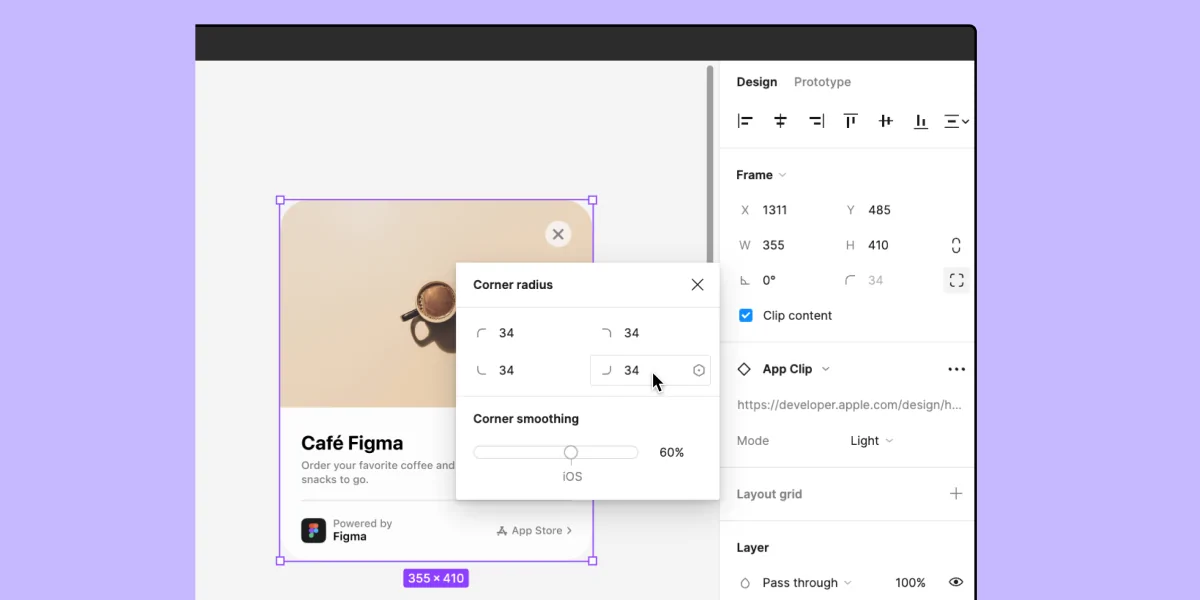Click the independent corners icon
The height and width of the screenshot is (600, 1200).
click(956, 281)
